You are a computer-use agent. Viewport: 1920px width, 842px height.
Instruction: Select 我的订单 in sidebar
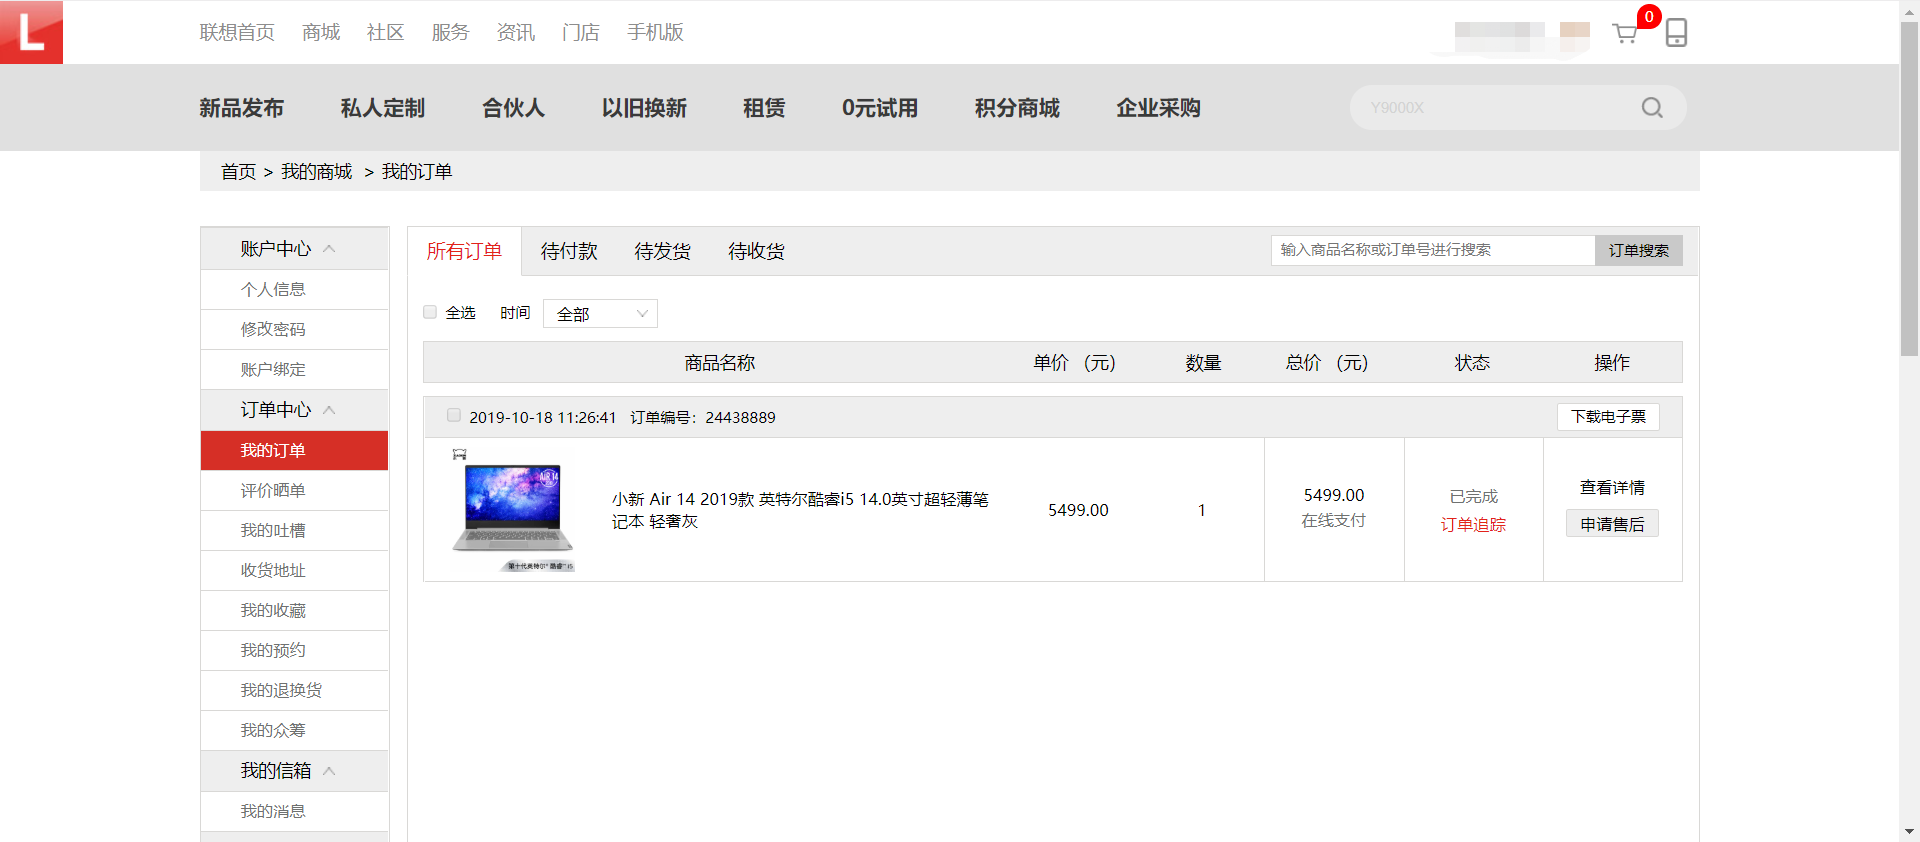[x=294, y=451]
